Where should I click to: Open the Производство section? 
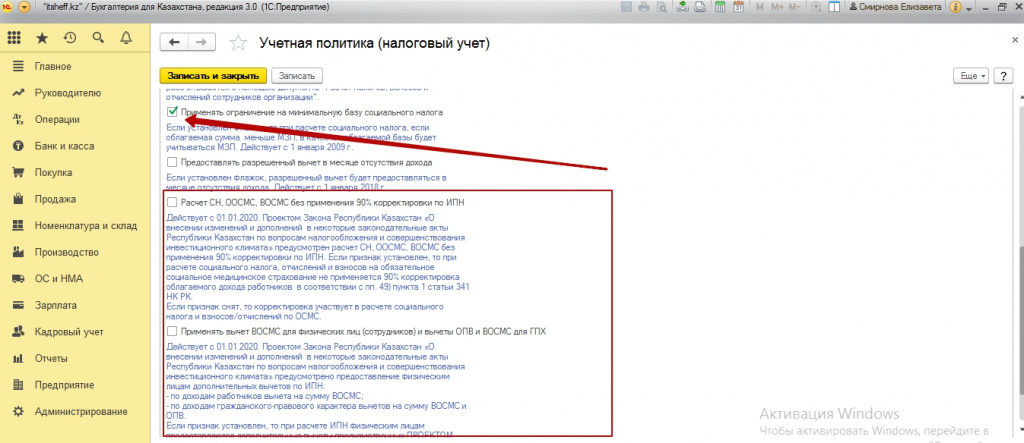coord(75,252)
